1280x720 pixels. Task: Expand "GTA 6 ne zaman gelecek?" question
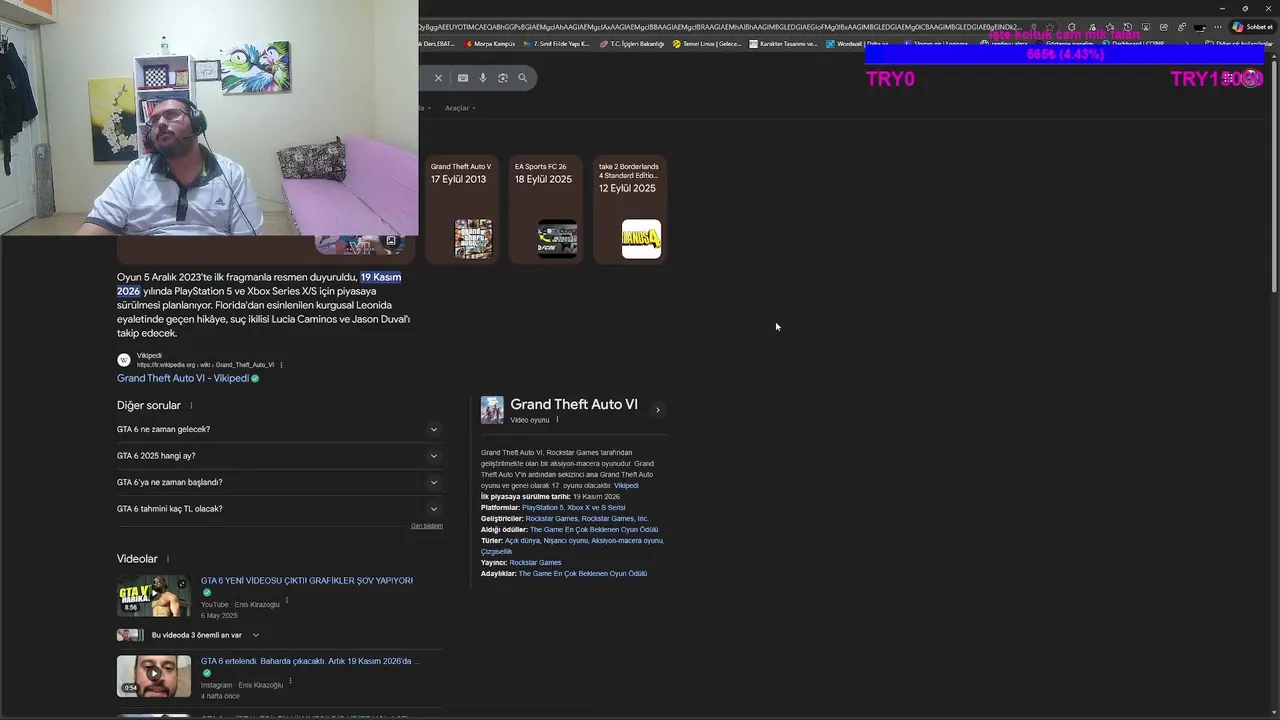pyautogui.click(x=280, y=430)
